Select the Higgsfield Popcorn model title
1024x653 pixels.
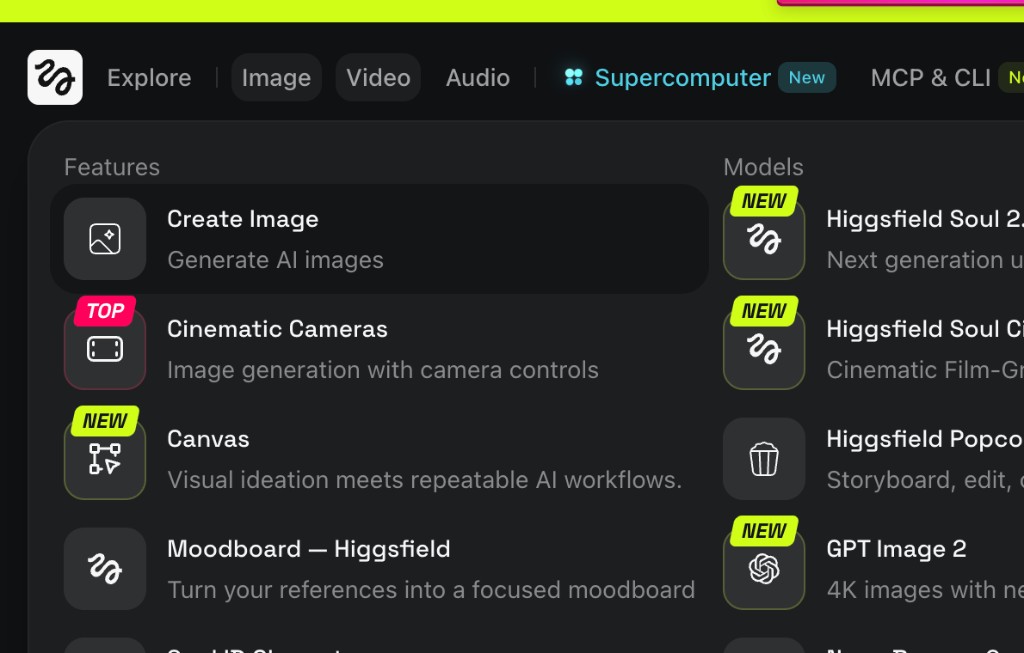coord(925,439)
